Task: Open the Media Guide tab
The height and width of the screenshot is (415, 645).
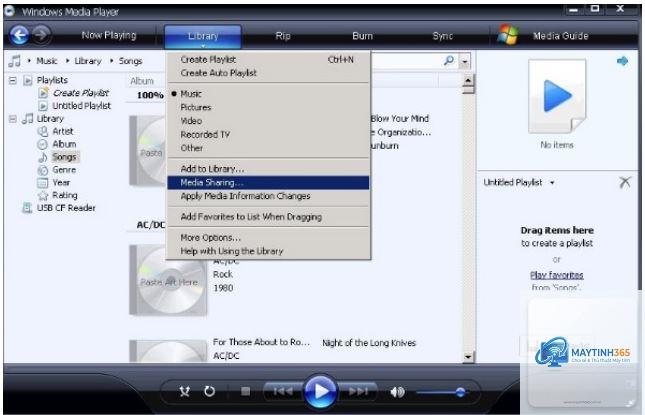Action: [x=560, y=36]
